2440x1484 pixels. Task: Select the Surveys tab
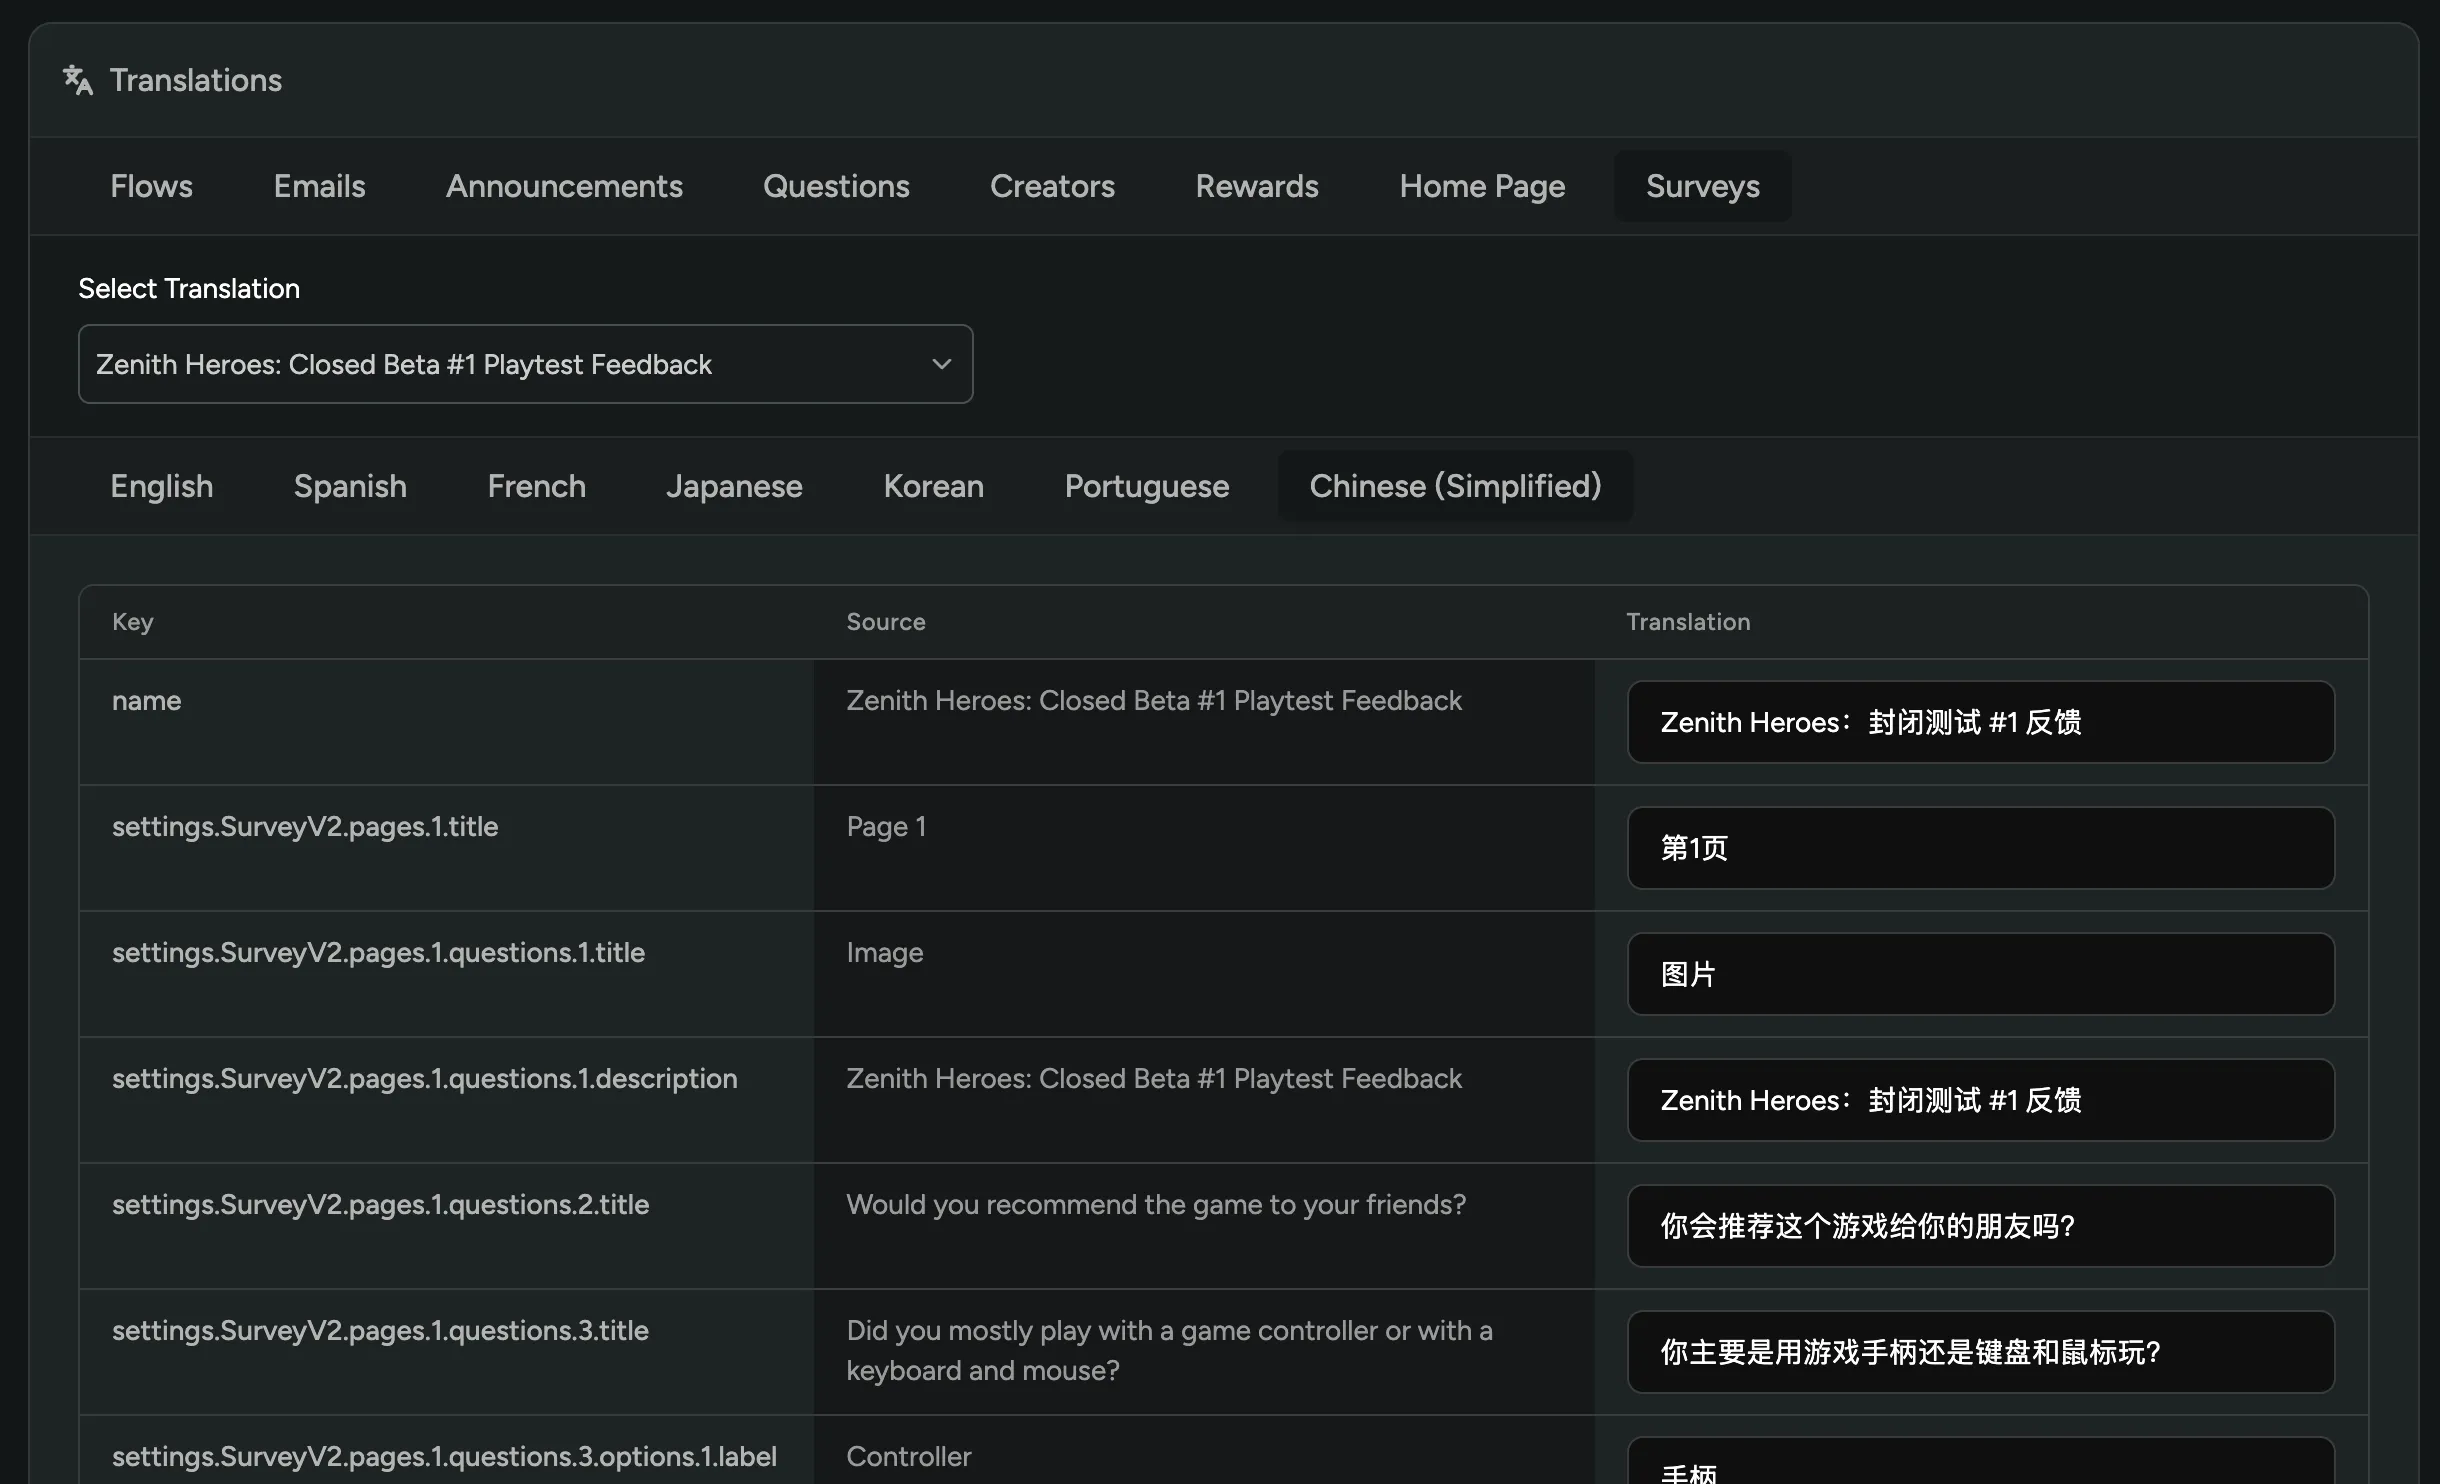[1702, 186]
